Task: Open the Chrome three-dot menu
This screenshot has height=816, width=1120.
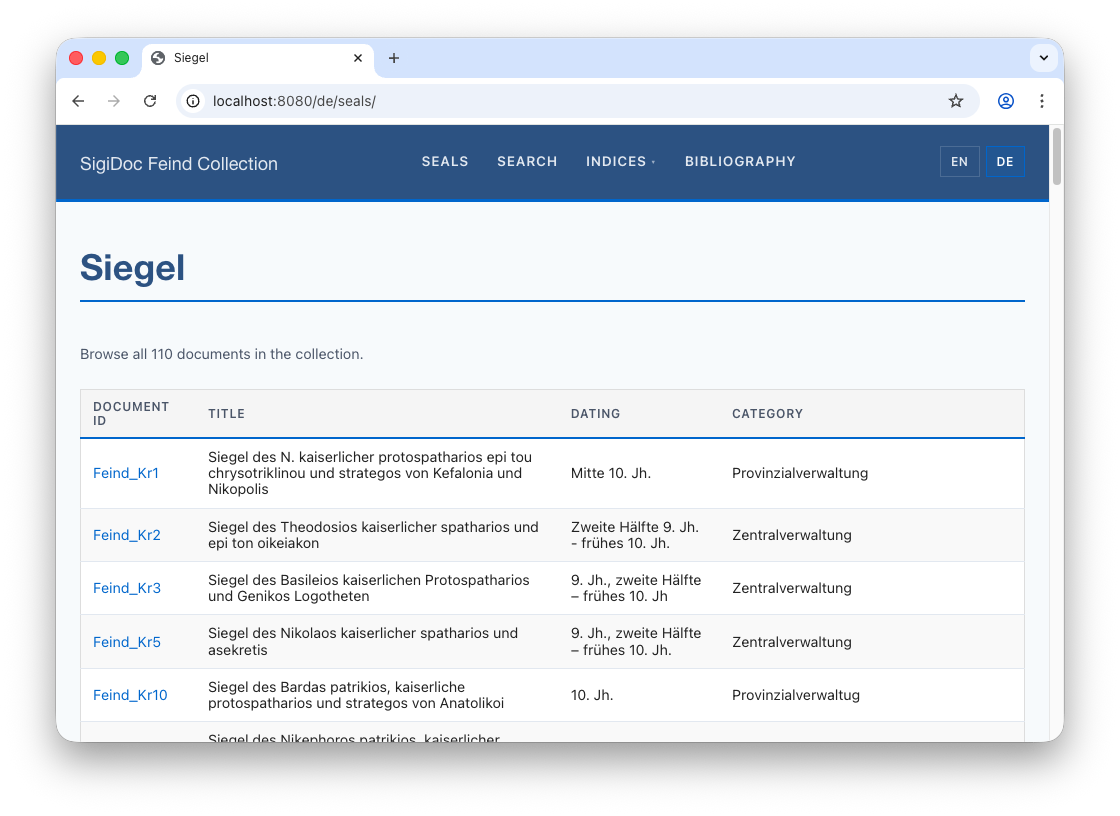Action: [x=1042, y=101]
